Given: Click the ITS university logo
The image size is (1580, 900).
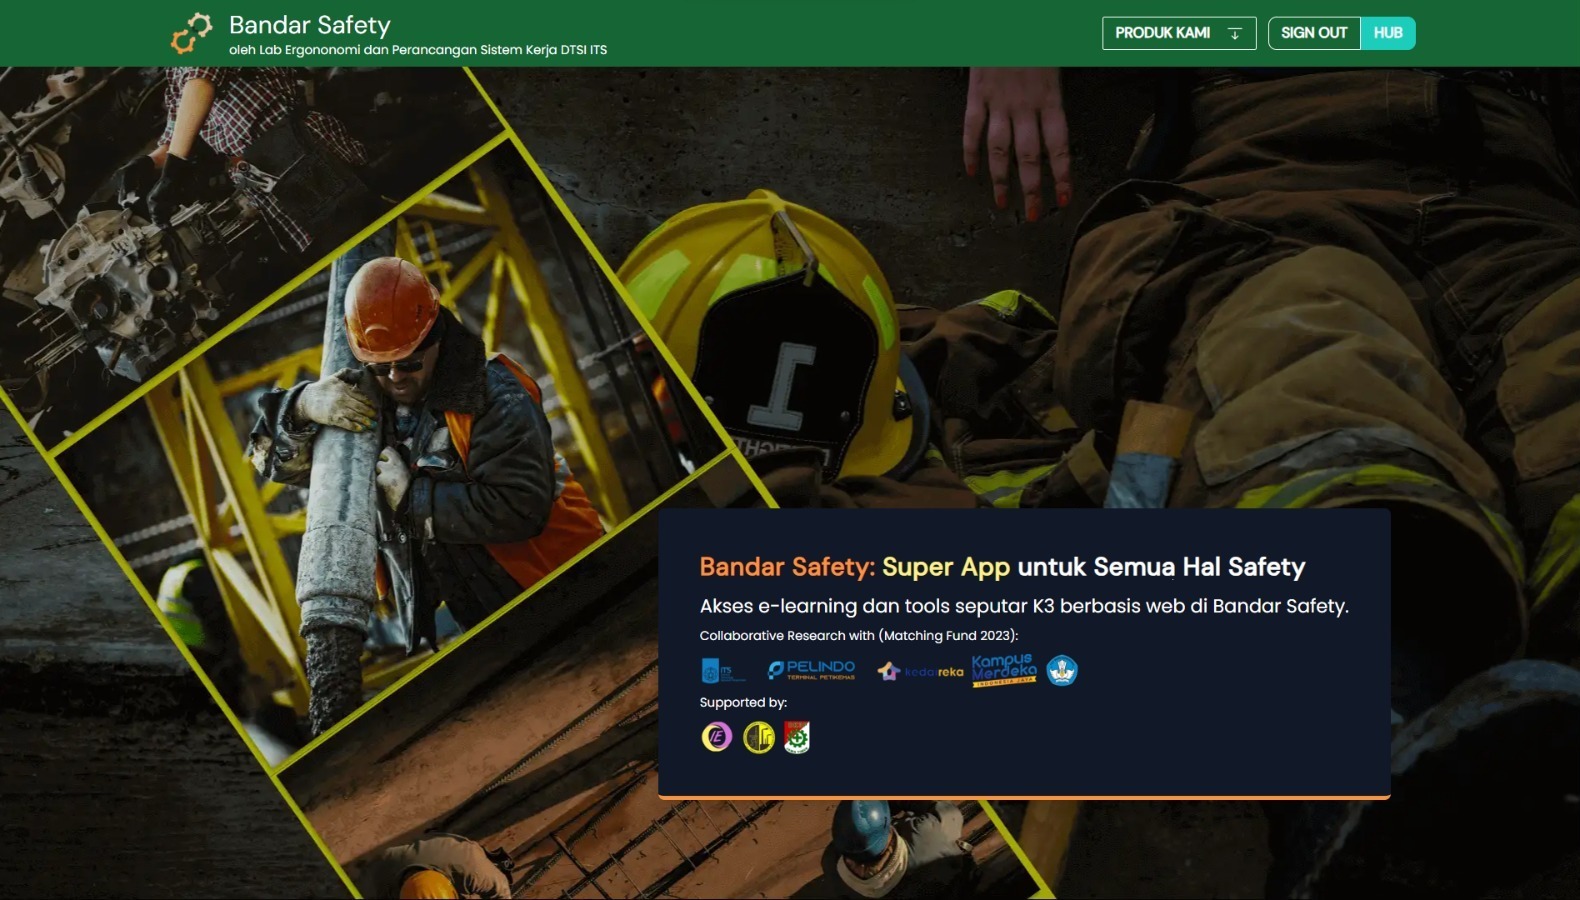Looking at the screenshot, I should 722,670.
